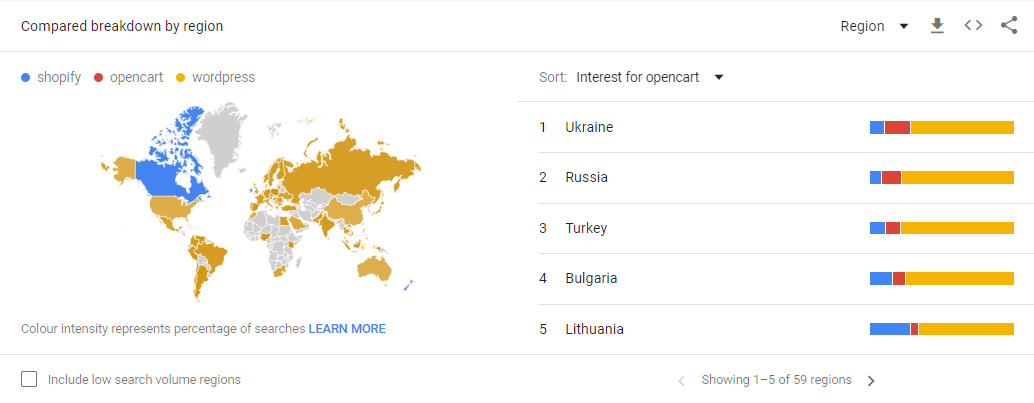Download the region breakdown as CSV
This screenshot has width=1034, height=403.
tap(937, 26)
